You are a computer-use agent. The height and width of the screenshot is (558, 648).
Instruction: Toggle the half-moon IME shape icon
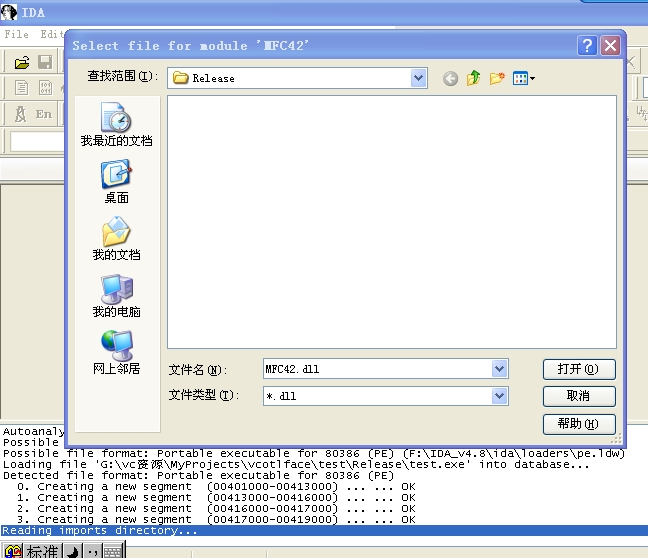(x=74, y=552)
